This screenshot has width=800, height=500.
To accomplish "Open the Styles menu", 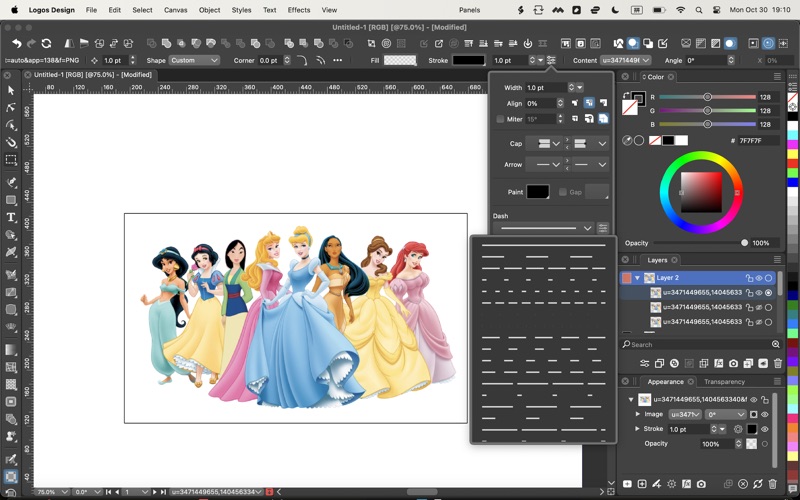I will pyautogui.click(x=241, y=10).
